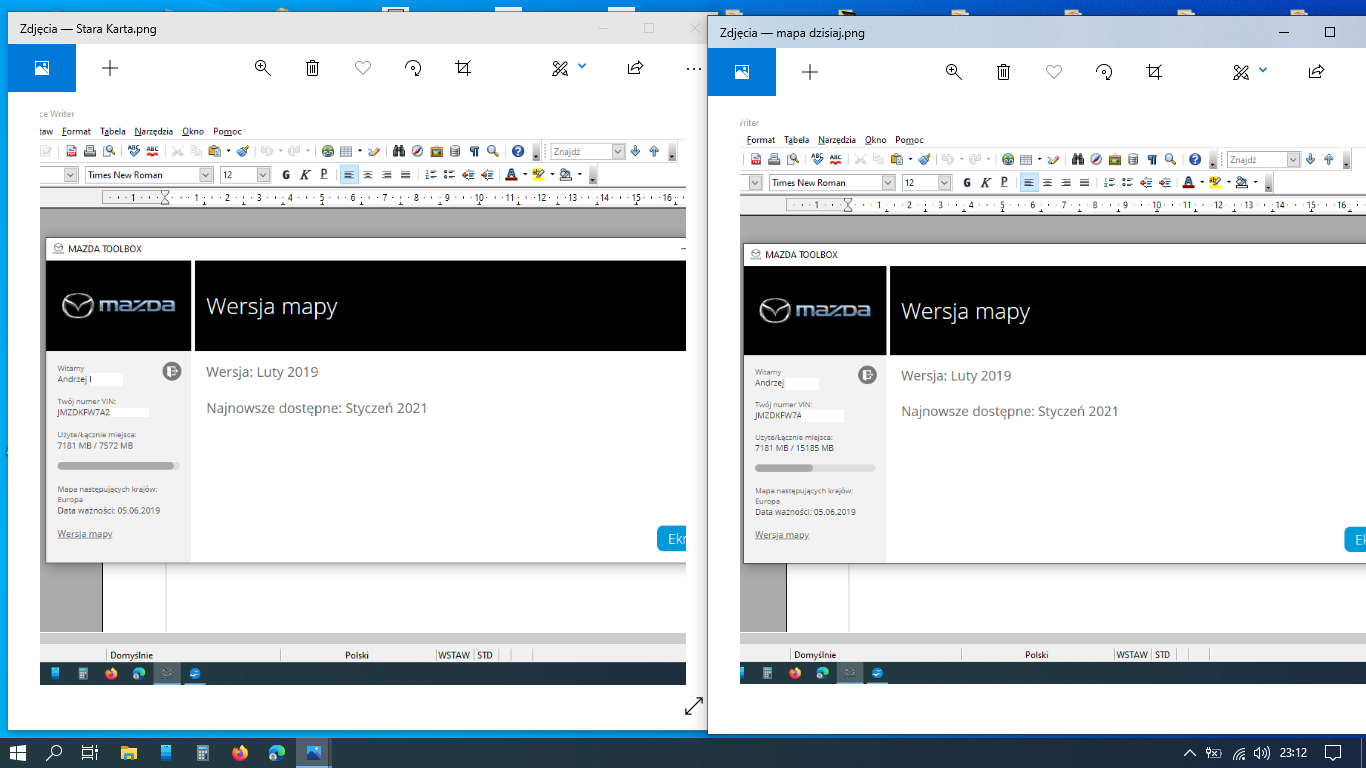Viewport: 1366px width, 768px height.
Task: Click trash icon in mapa dzisiaj.png window
Action: 1004,72
